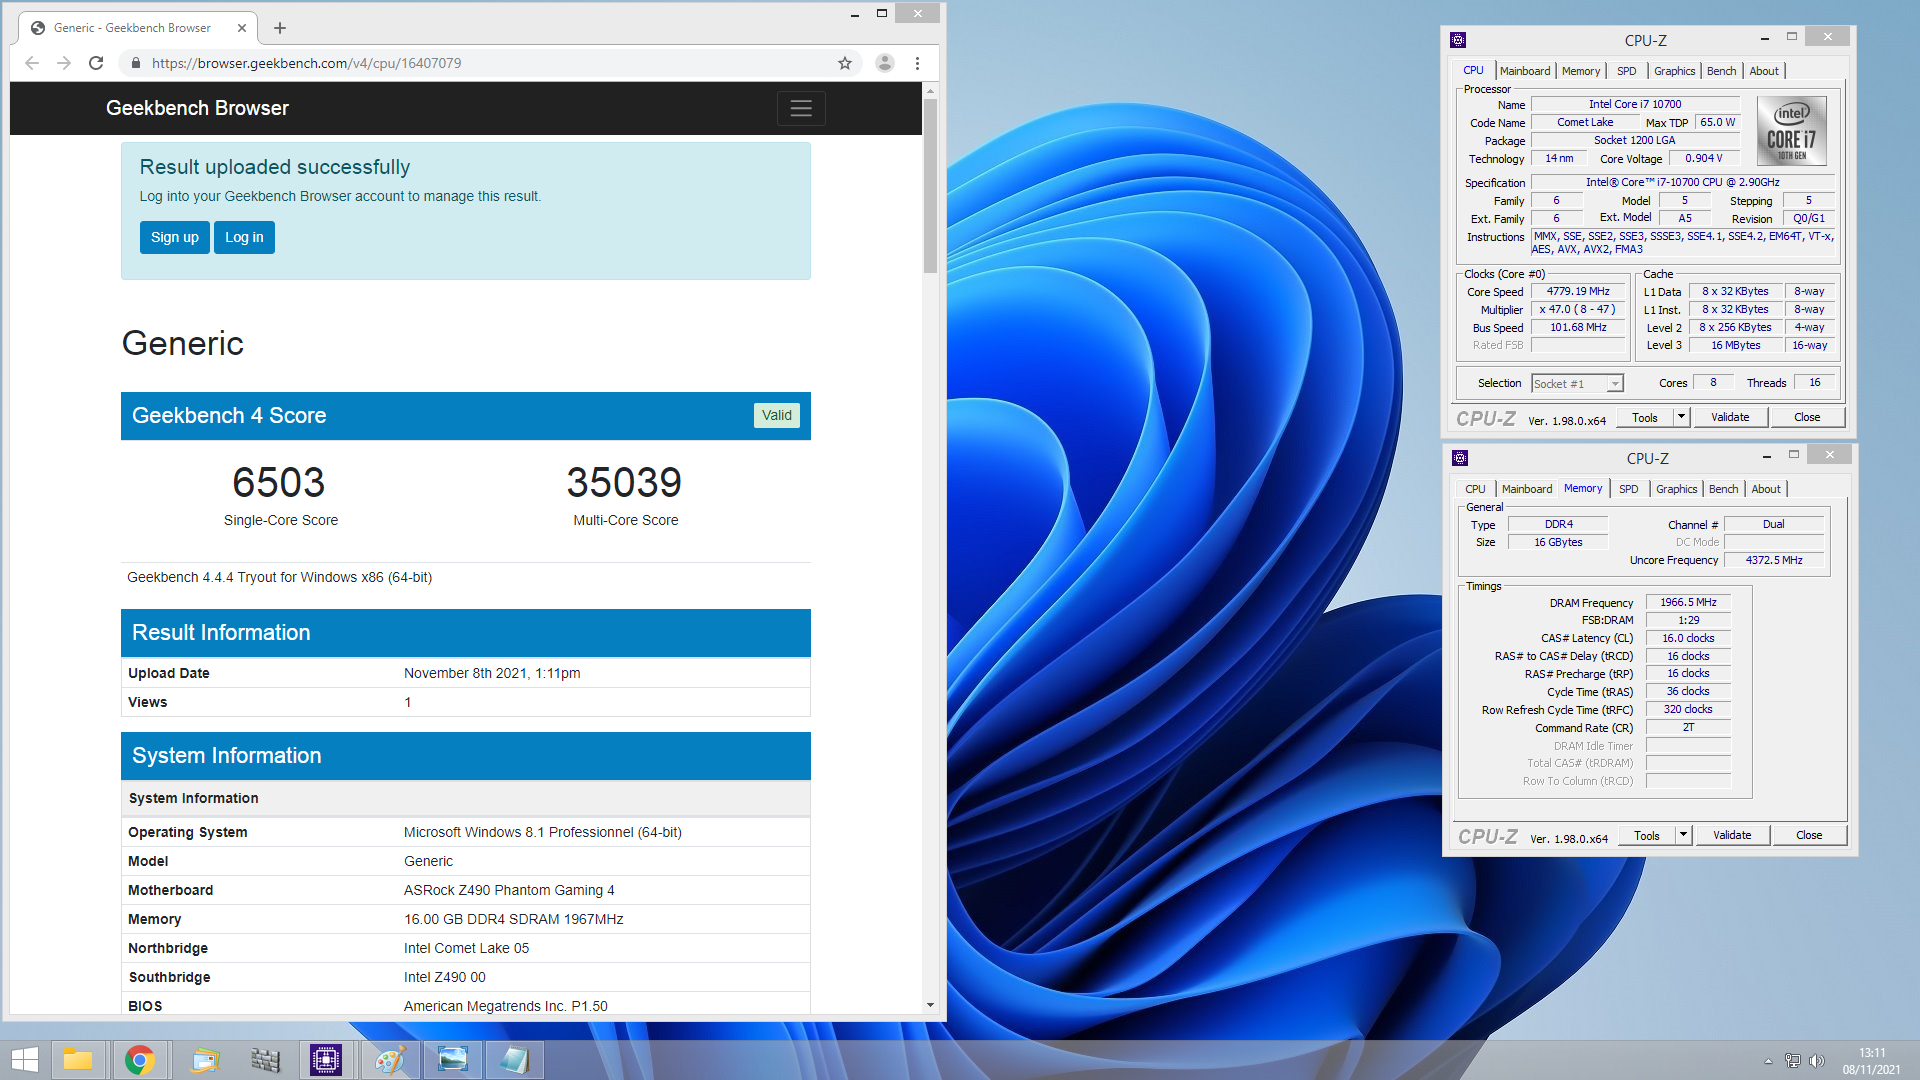Bookmark this page with the star icon
Screen dimensions: 1920x1080
click(845, 63)
